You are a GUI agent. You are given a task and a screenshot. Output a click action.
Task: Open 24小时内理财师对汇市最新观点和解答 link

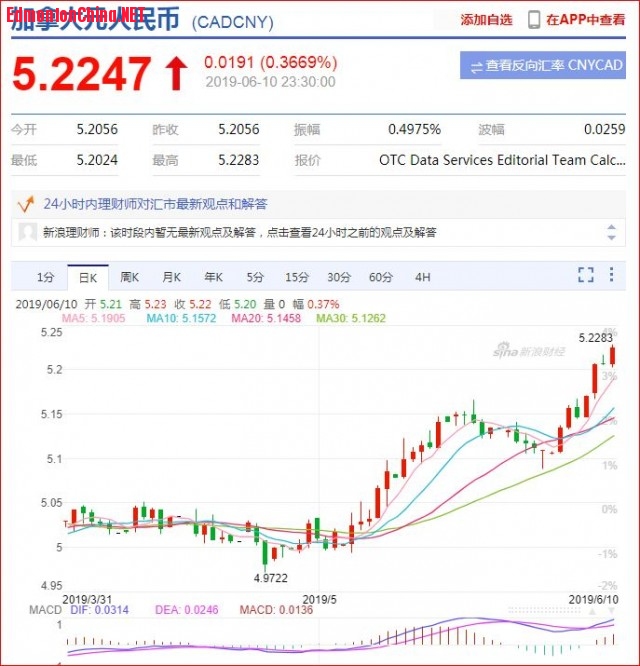155,204
